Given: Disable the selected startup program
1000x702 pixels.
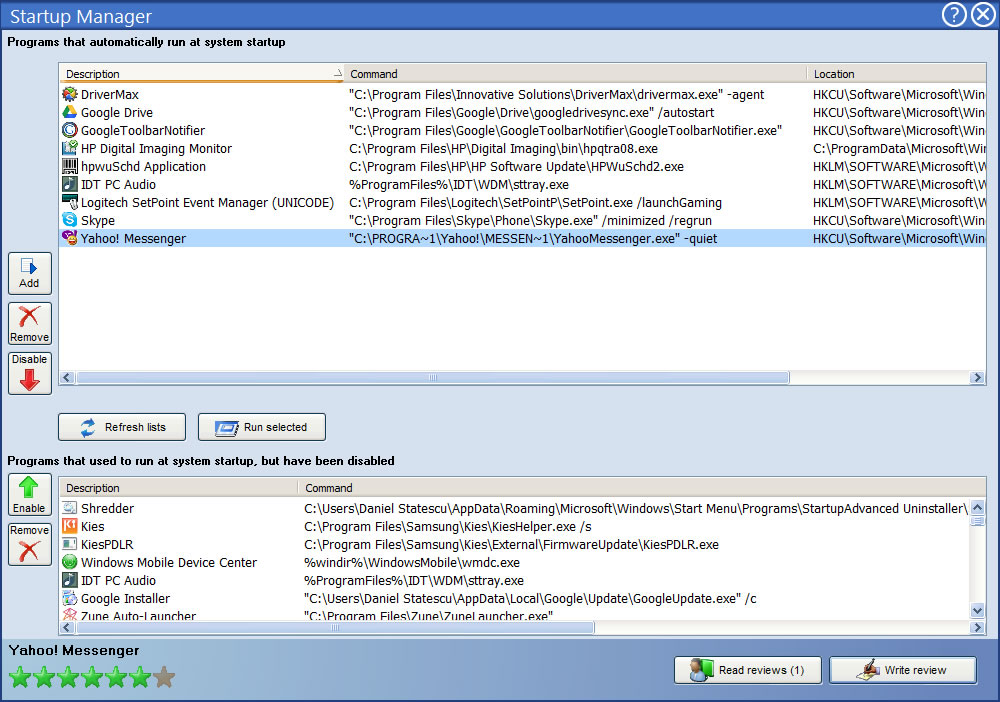Looking at the screenshot, I should (29, 374).
